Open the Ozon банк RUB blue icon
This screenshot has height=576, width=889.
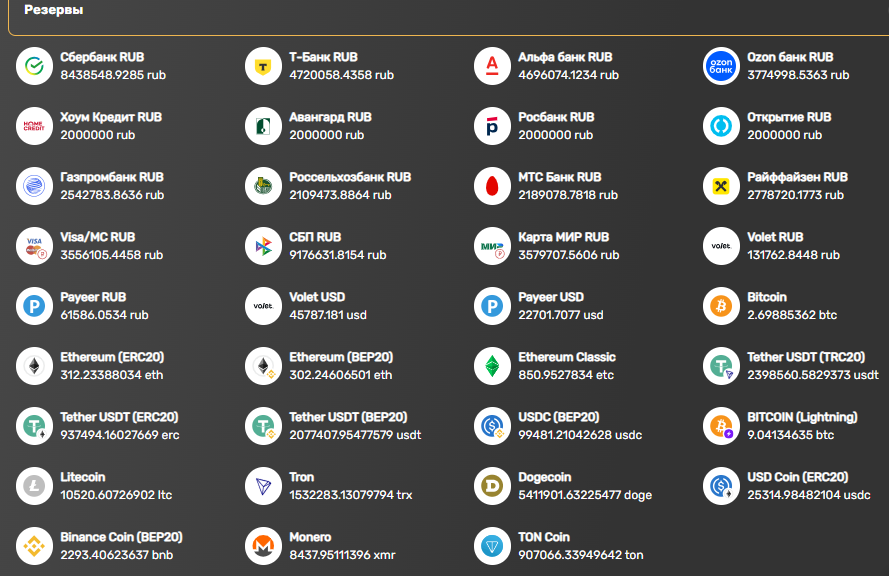(x=722, y=66)
